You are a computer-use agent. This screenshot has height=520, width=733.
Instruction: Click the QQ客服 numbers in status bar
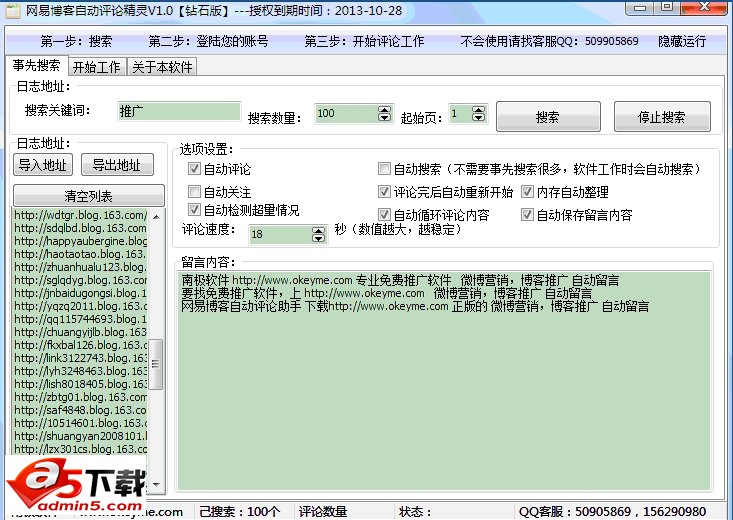(612, 512)
